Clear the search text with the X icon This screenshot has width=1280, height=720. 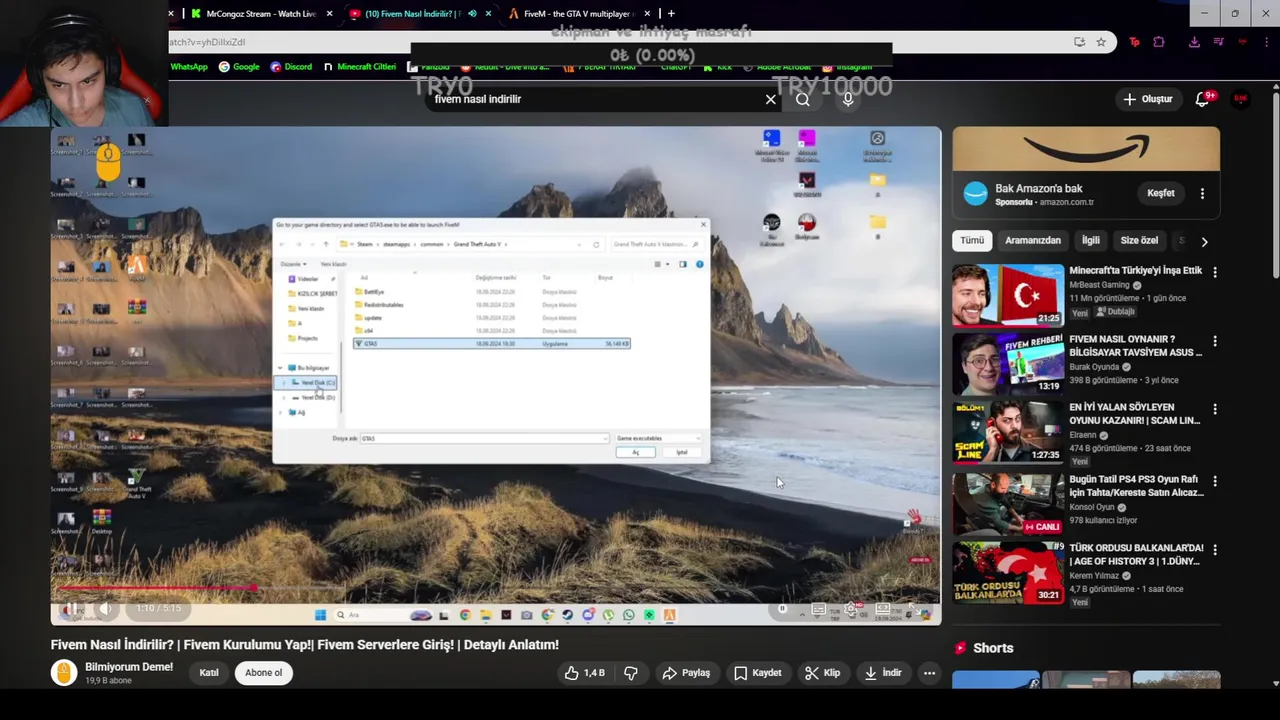(x=771, y=99)
